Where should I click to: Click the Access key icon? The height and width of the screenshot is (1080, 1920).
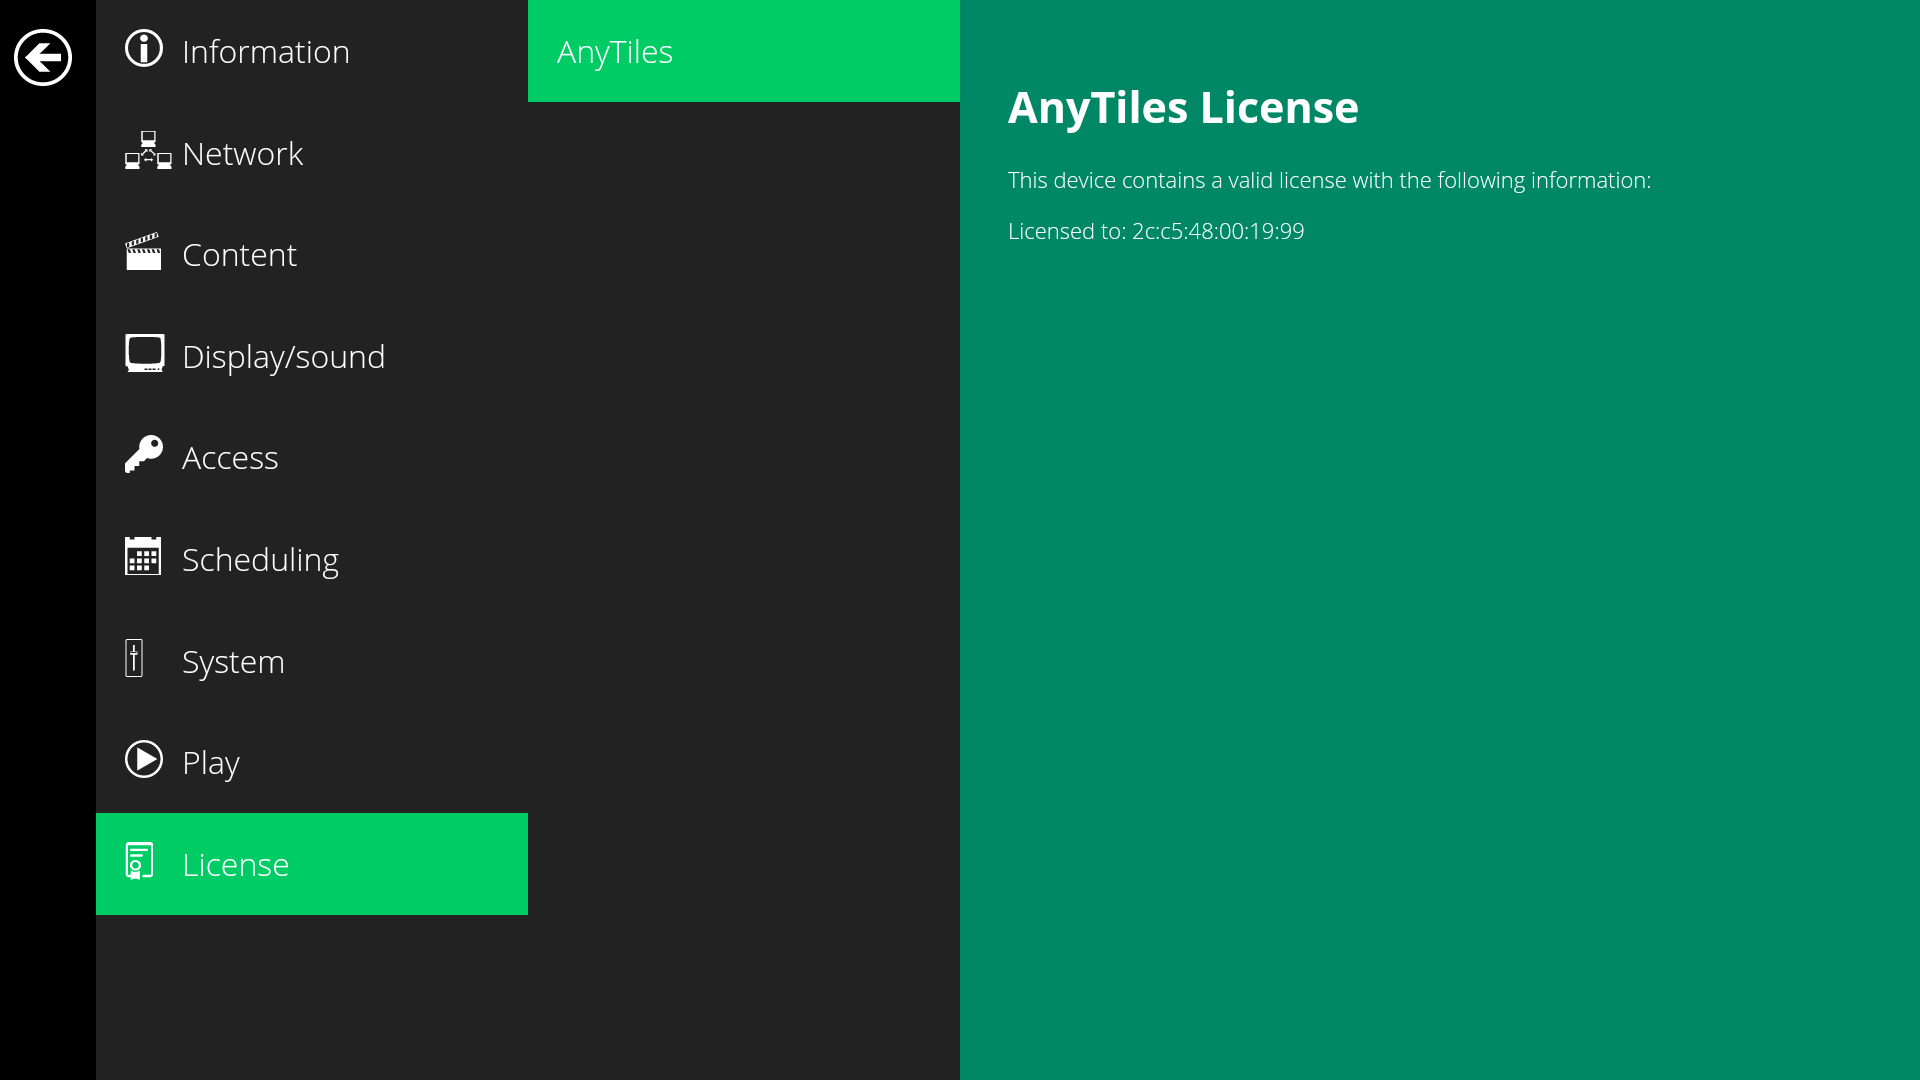[x=144, y=454]
